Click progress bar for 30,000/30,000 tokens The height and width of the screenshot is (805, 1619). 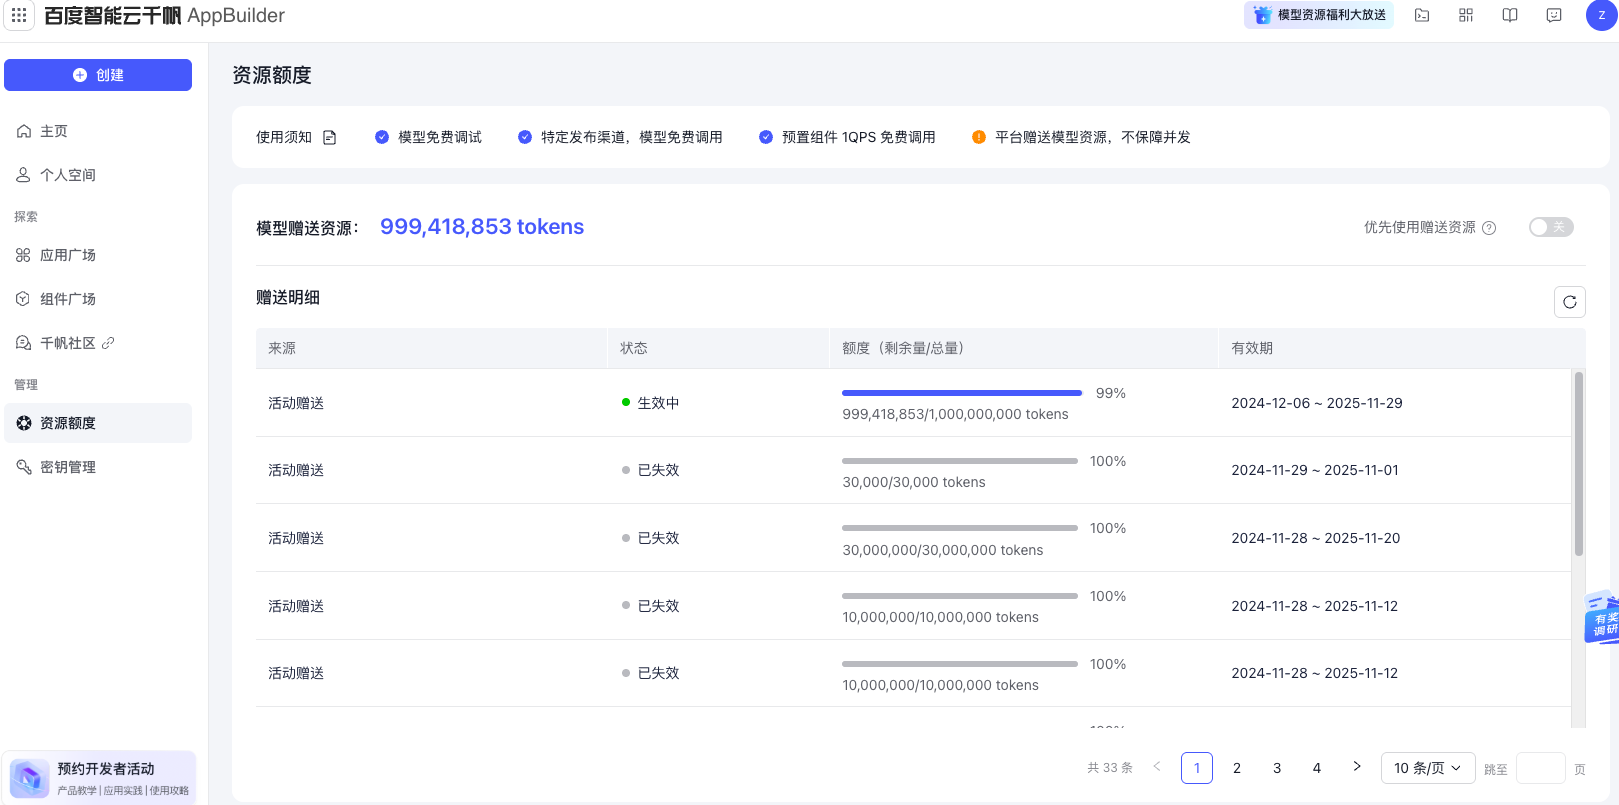coord(960,461)
